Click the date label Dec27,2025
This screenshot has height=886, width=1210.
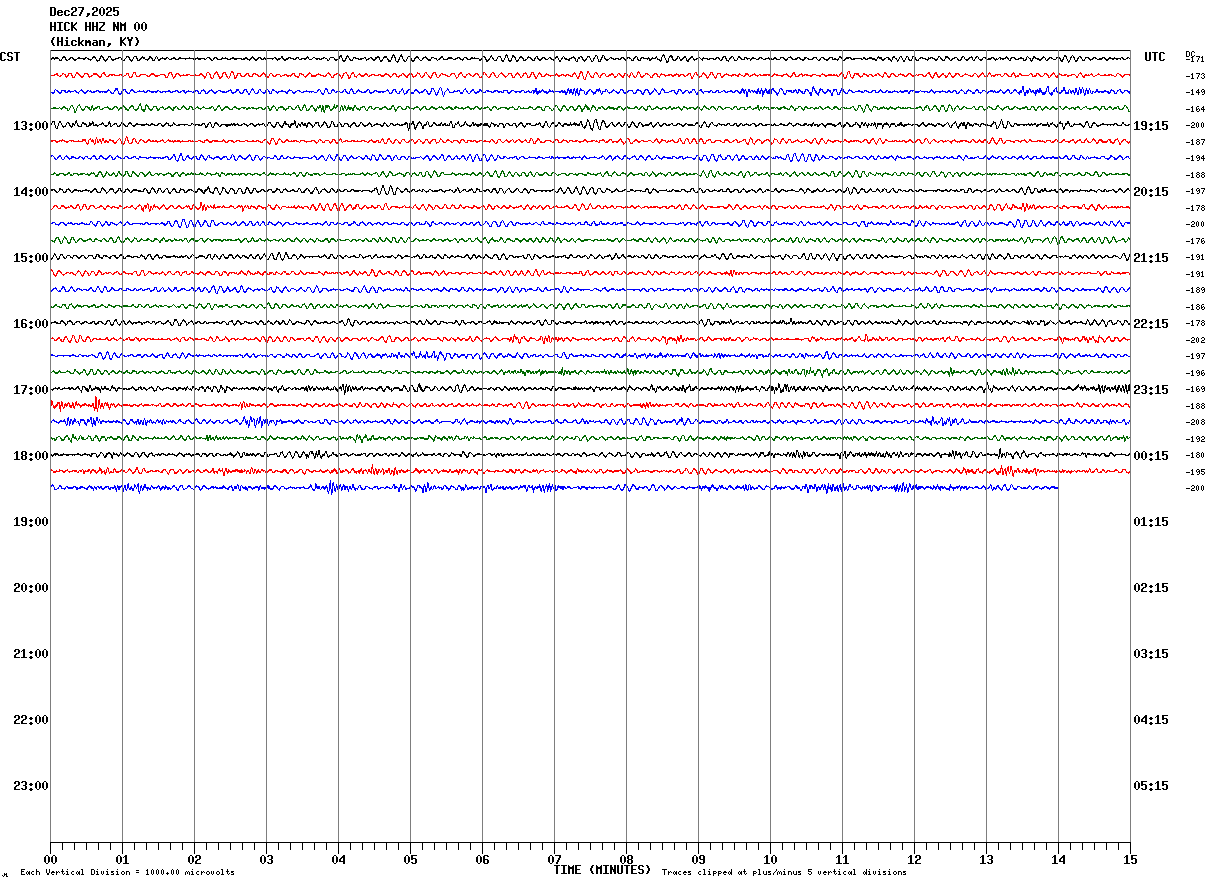(84, 12)
